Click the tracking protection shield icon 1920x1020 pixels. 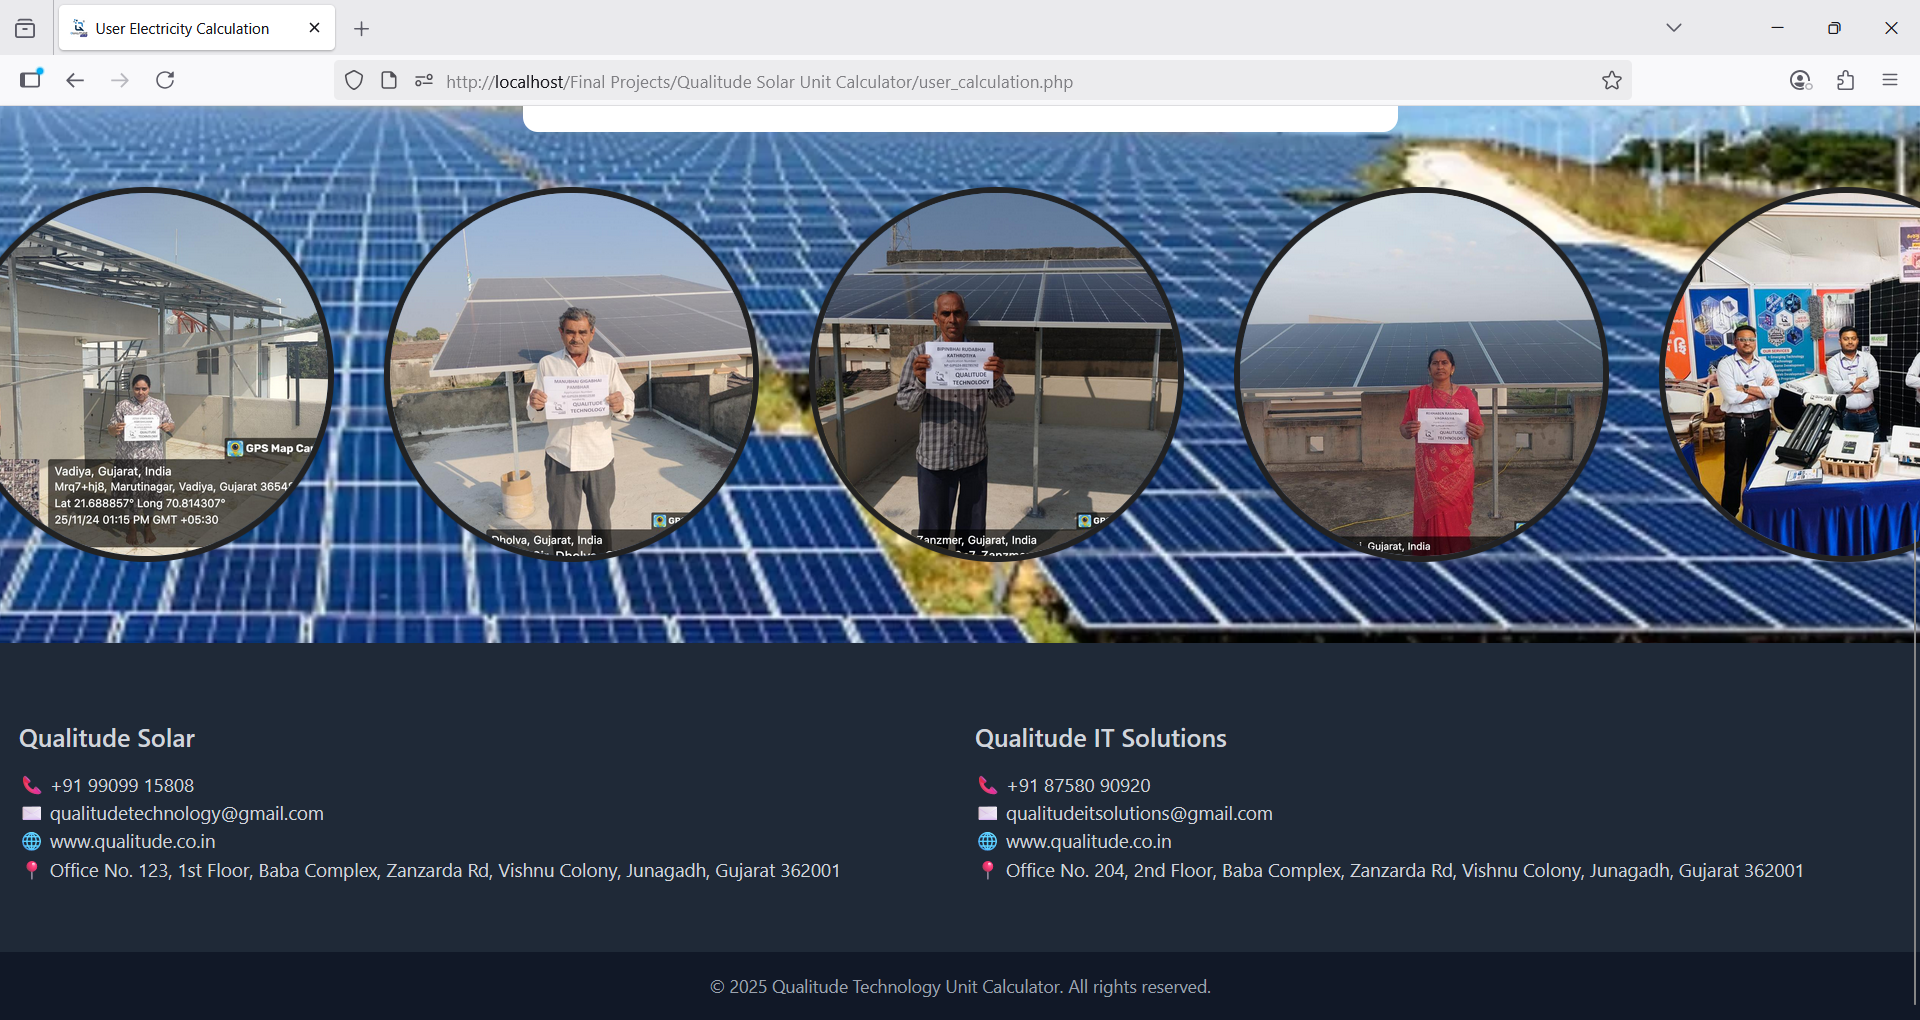[354, 81]
